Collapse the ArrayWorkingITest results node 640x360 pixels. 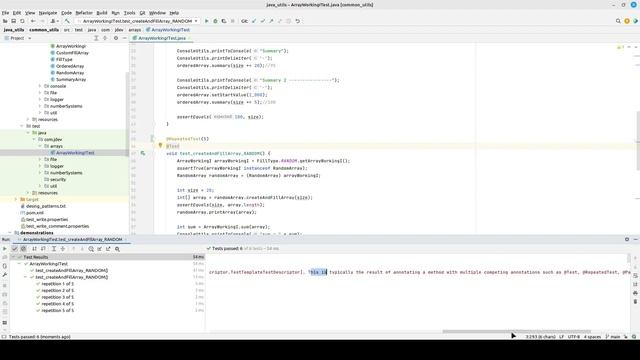click(x=19, y=264)
